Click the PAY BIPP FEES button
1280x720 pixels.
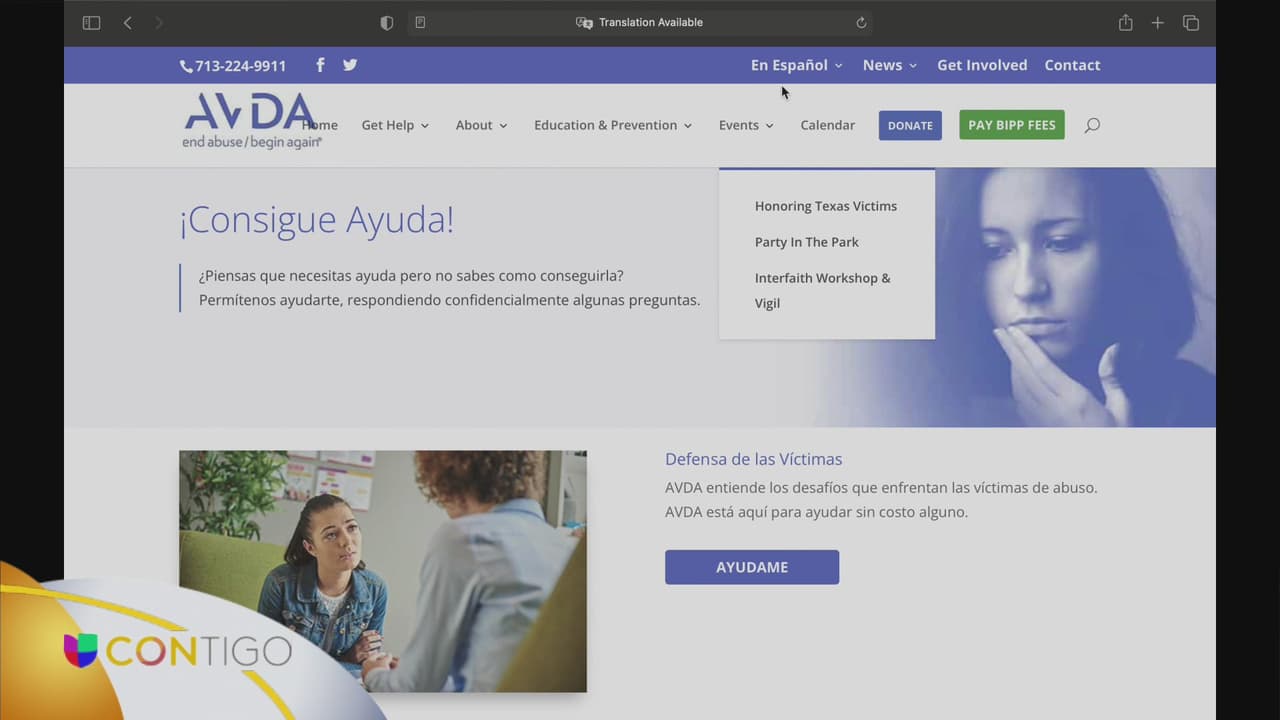click(x=1011, y=125)
